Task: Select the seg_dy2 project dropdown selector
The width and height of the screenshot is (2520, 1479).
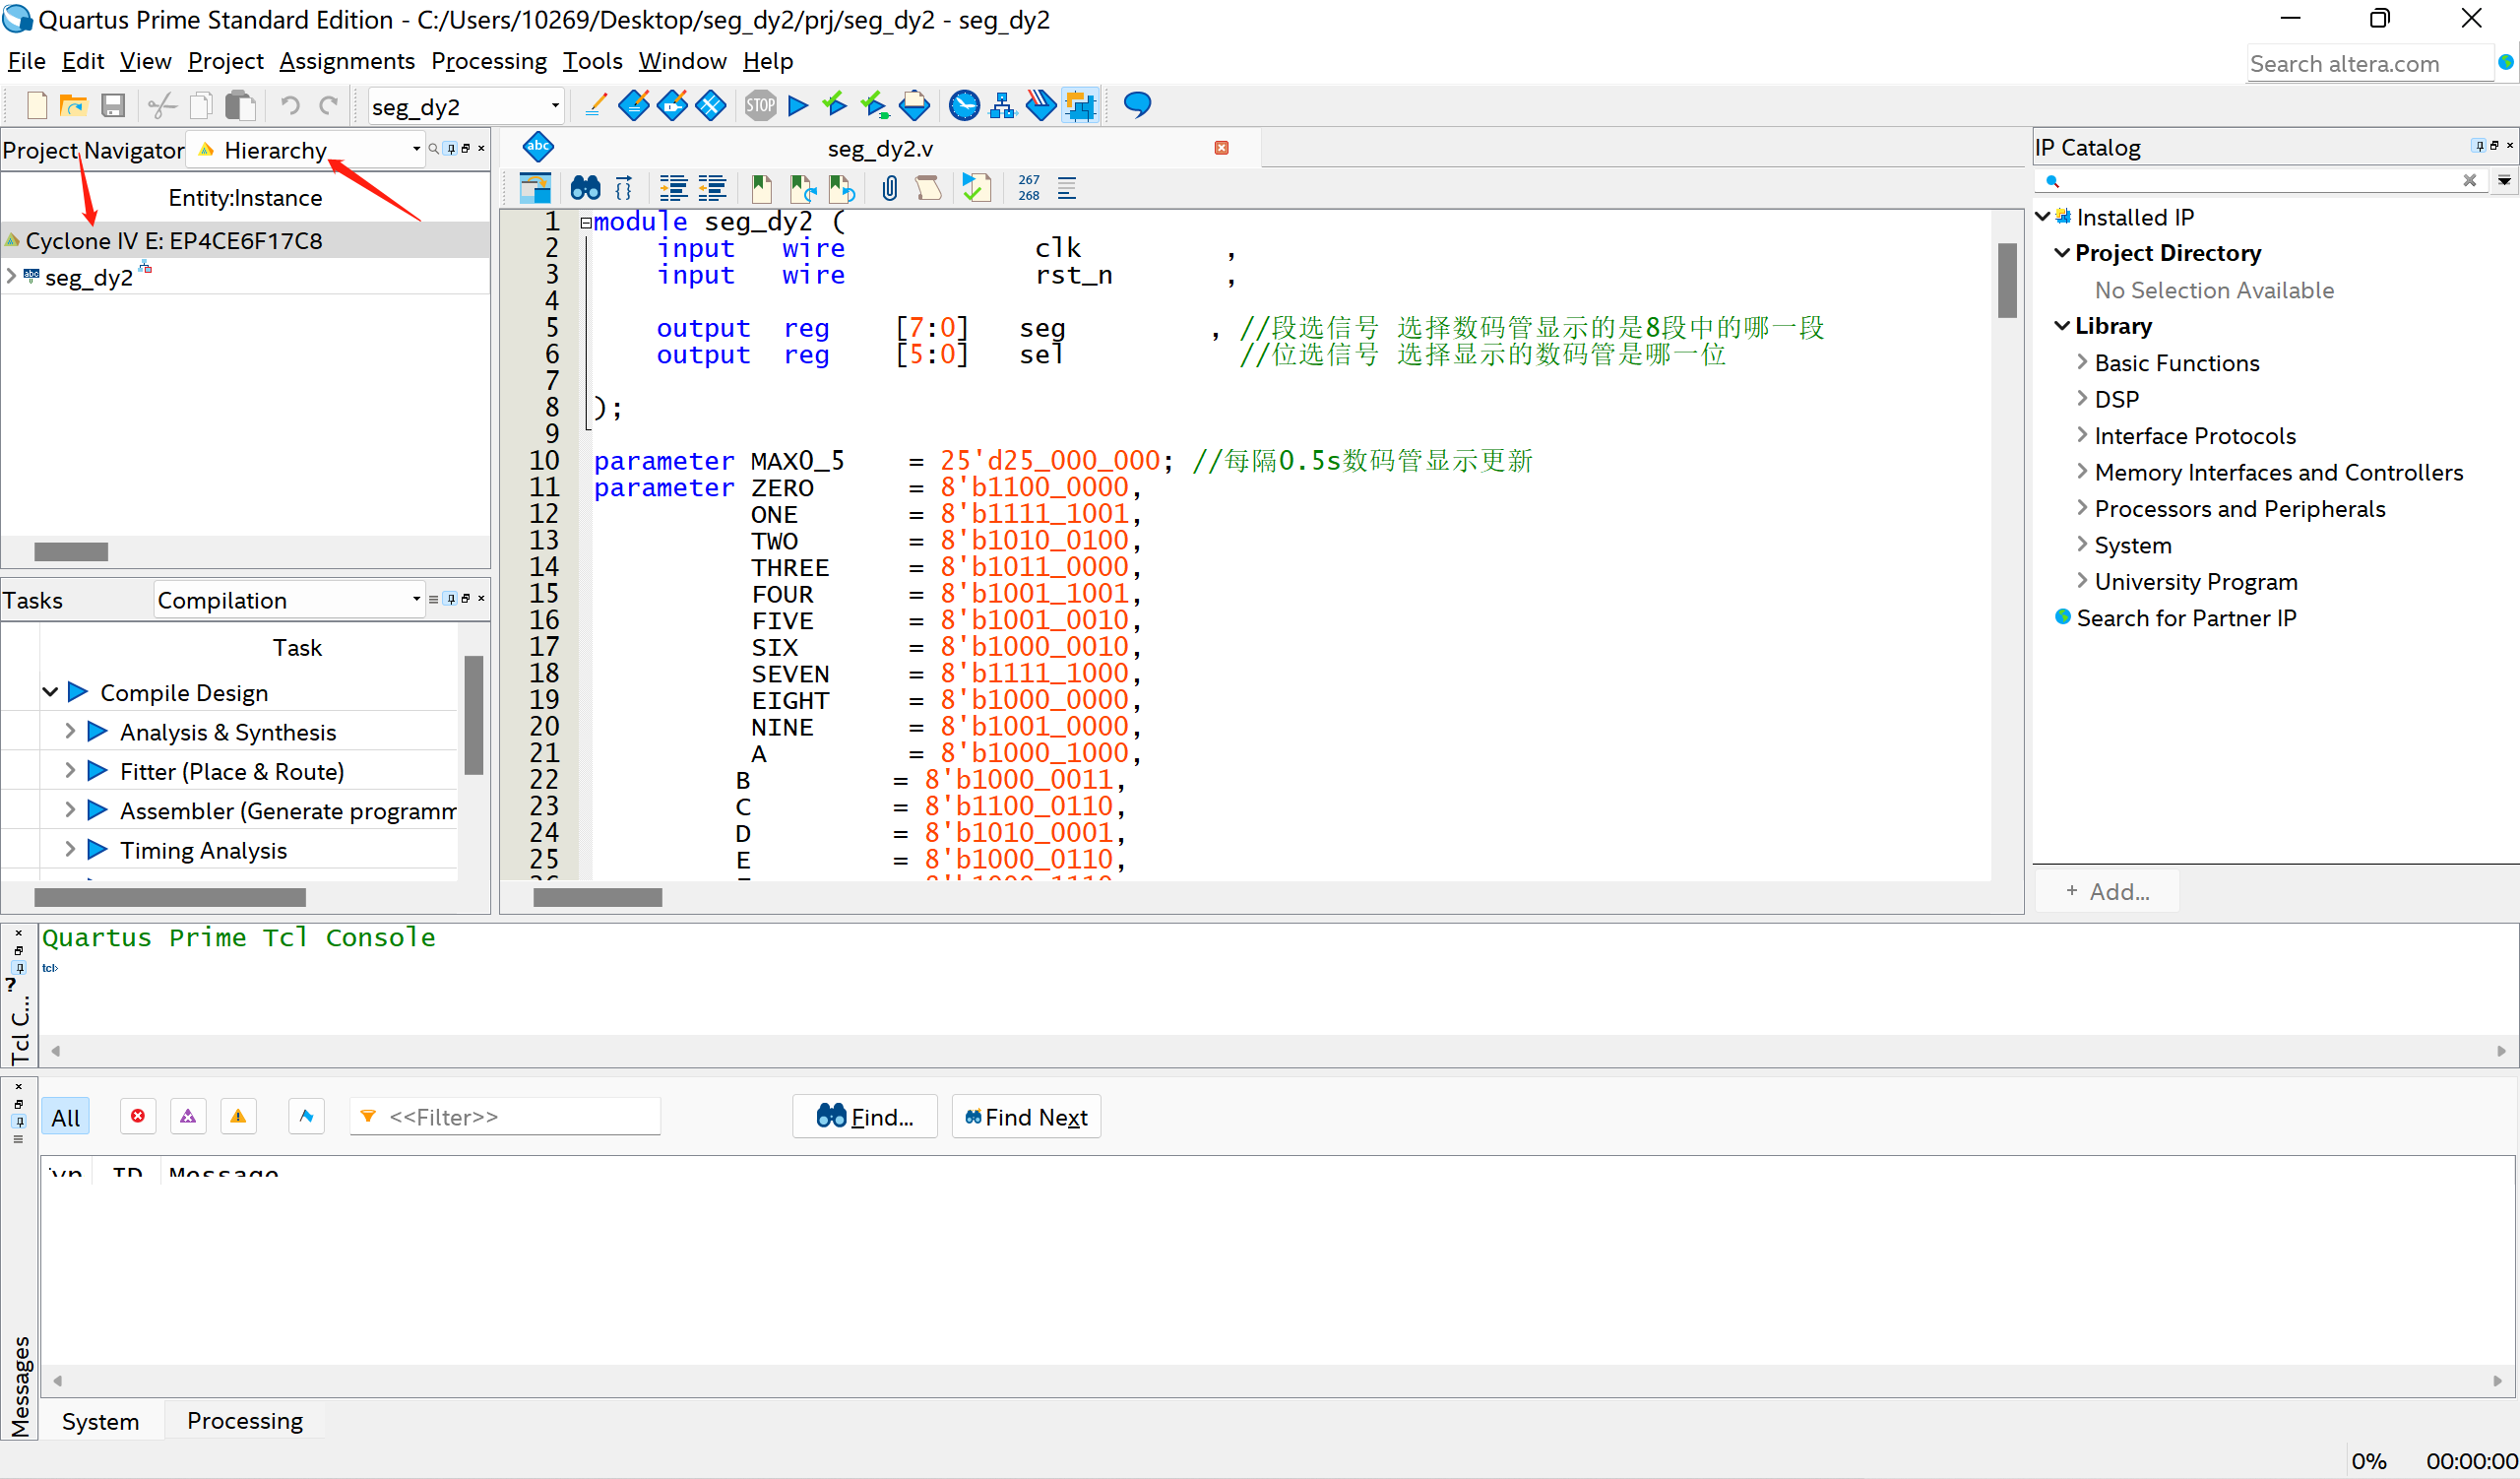Action: click(467, 105)
